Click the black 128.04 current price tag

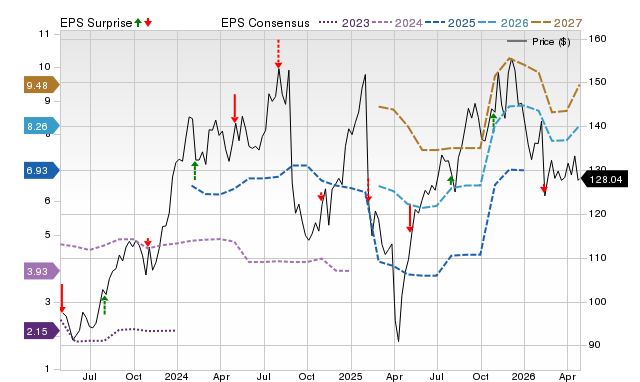(604, 179)
